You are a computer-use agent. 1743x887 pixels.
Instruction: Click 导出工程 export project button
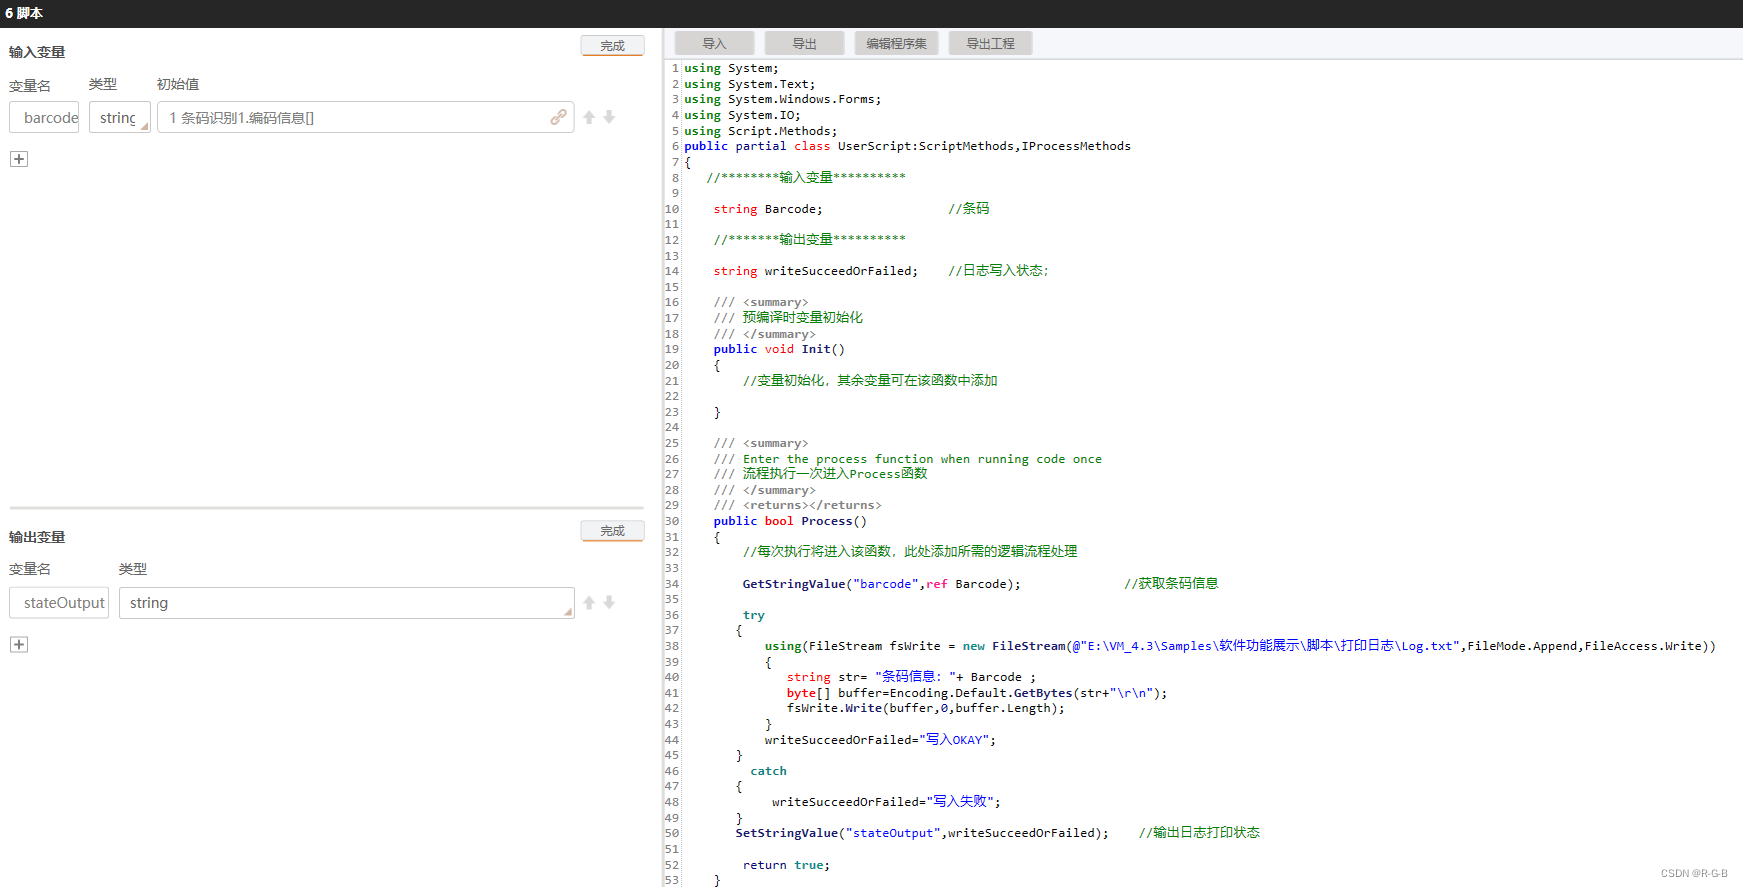pos(990,43)
